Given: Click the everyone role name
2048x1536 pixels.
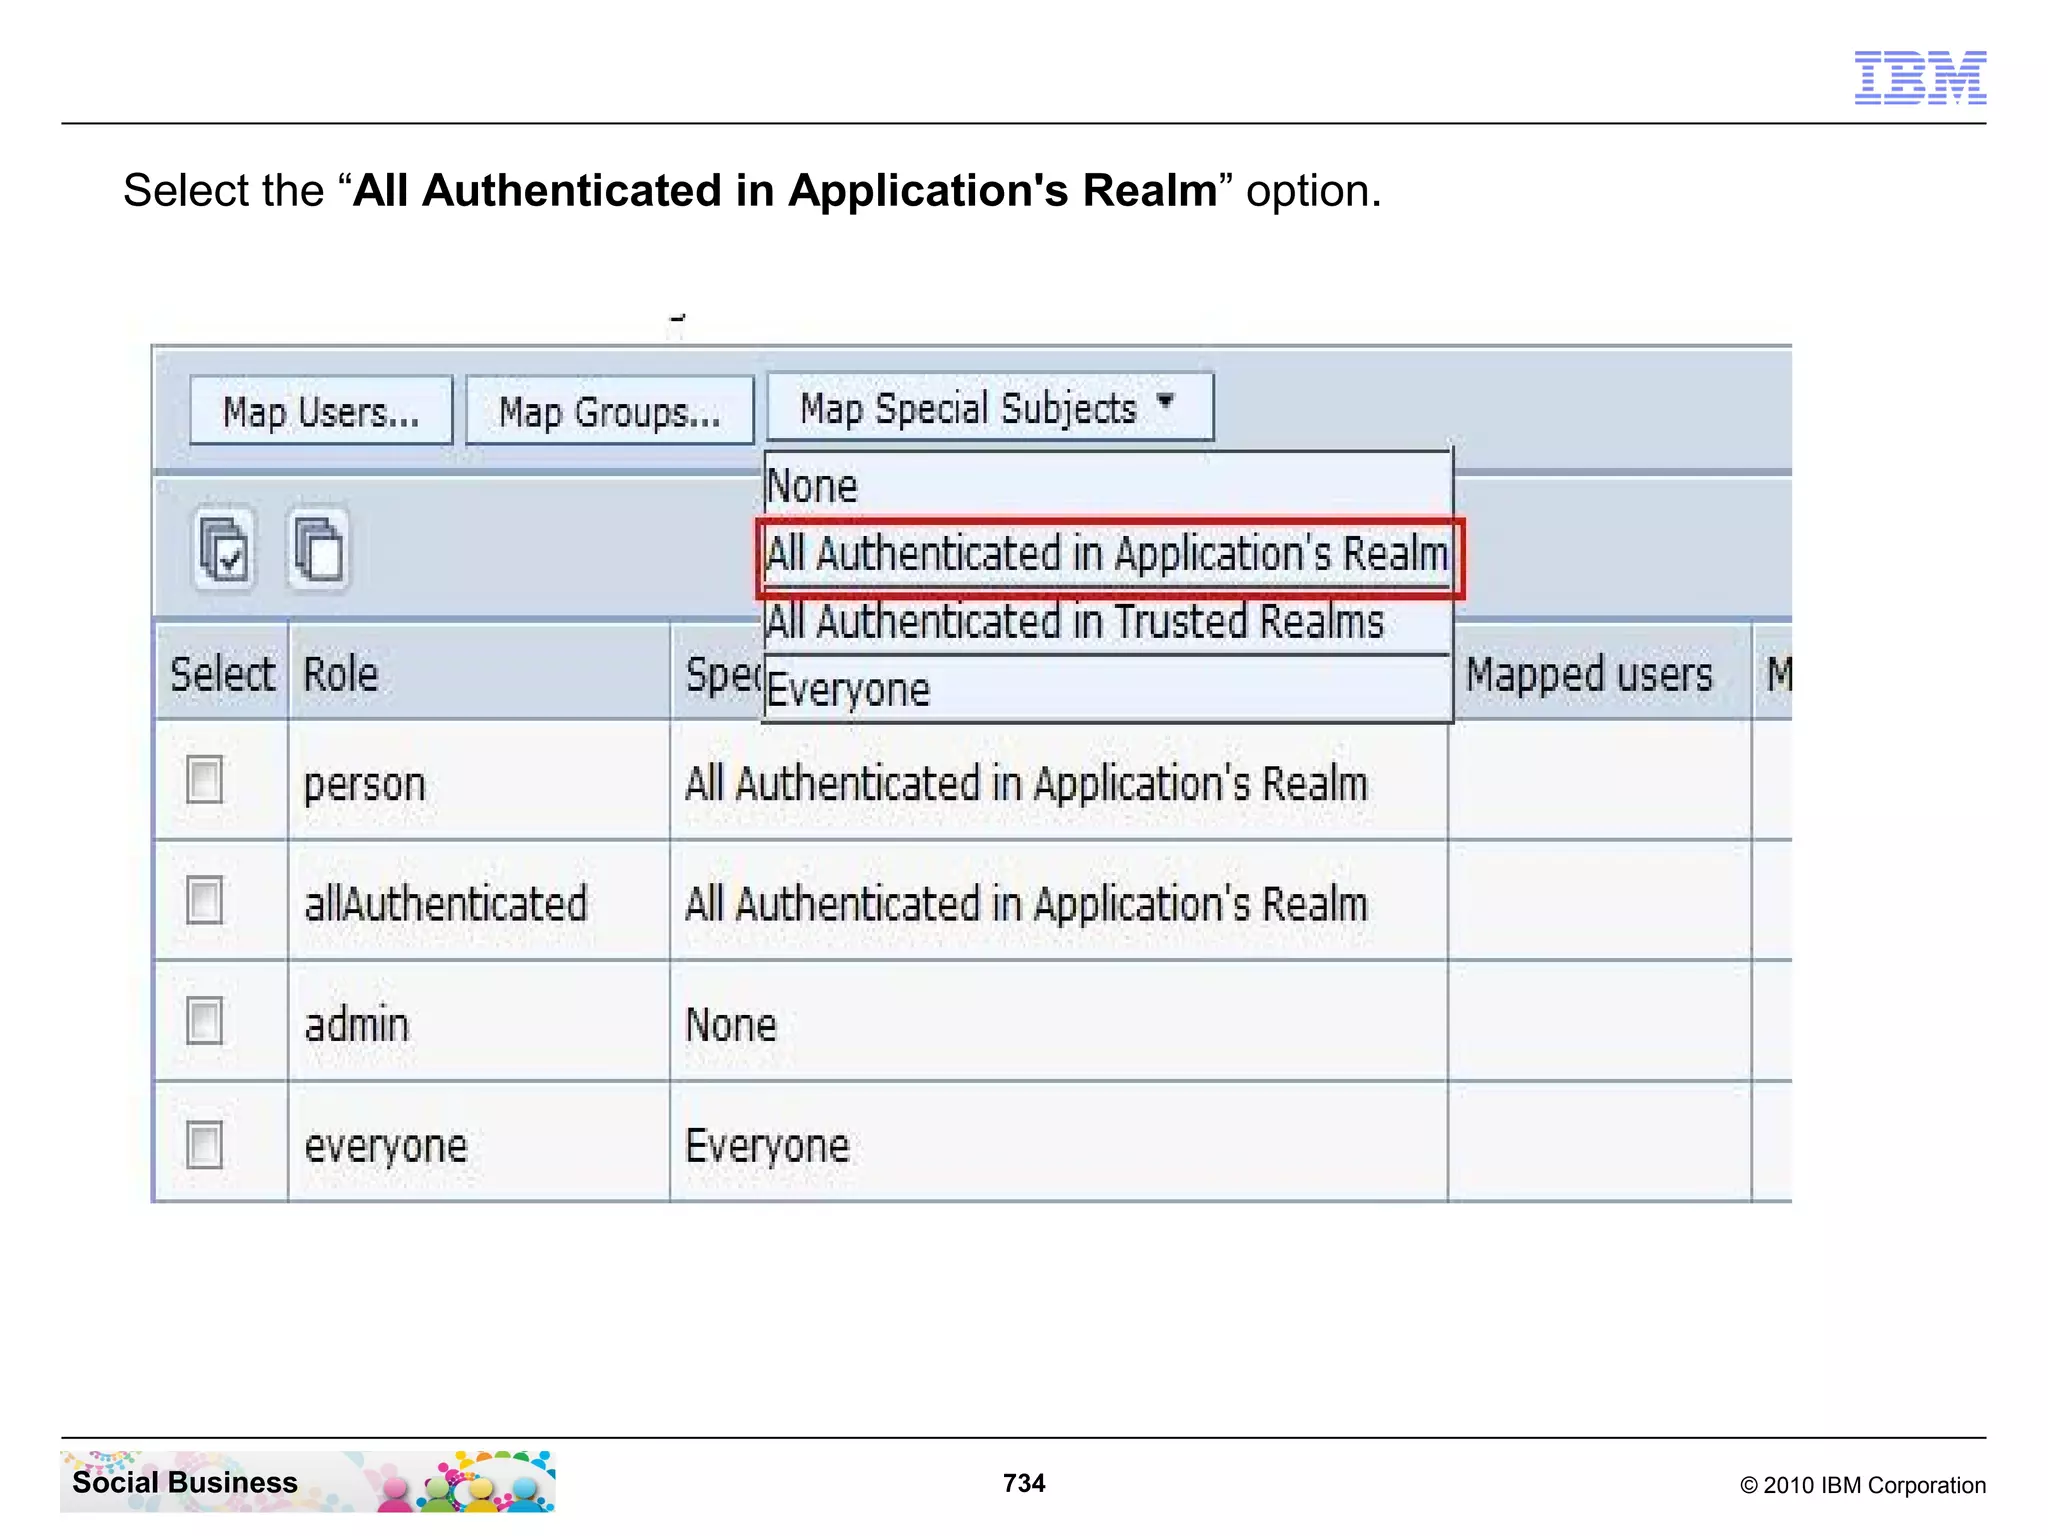Looking at the screenshot, I should tap(386, 1146).
